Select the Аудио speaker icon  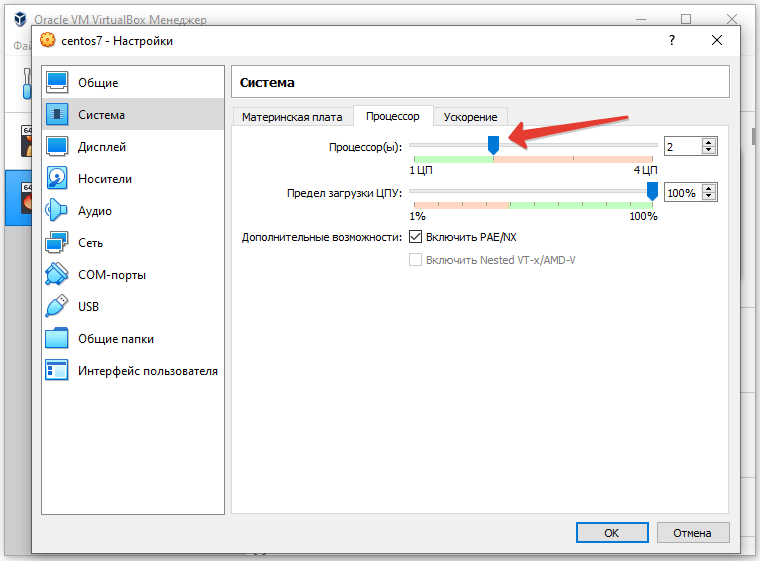tap(57, 210)
